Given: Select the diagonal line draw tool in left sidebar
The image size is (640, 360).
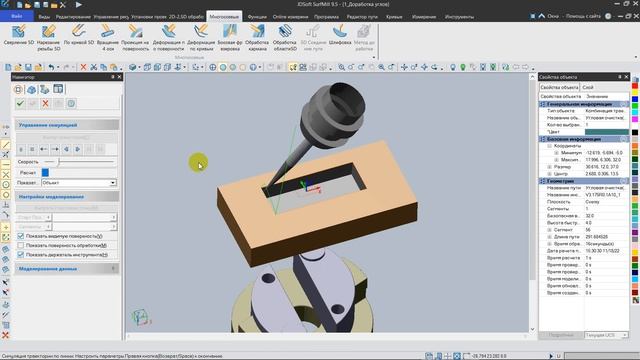Looking at the screenshot, I should (6, 145).
